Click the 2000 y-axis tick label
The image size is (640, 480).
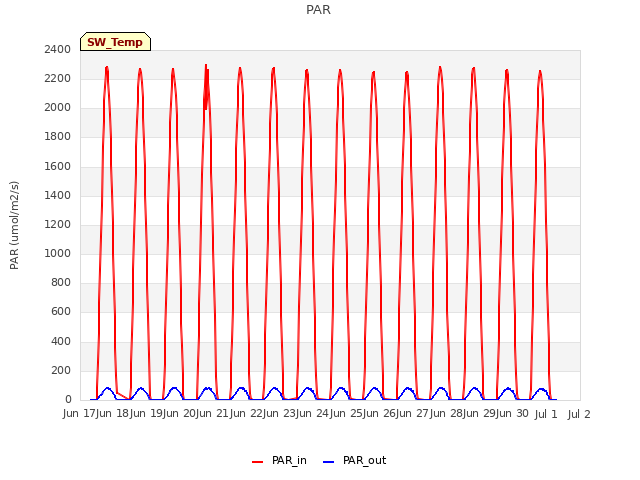click(x=58, y=107)
